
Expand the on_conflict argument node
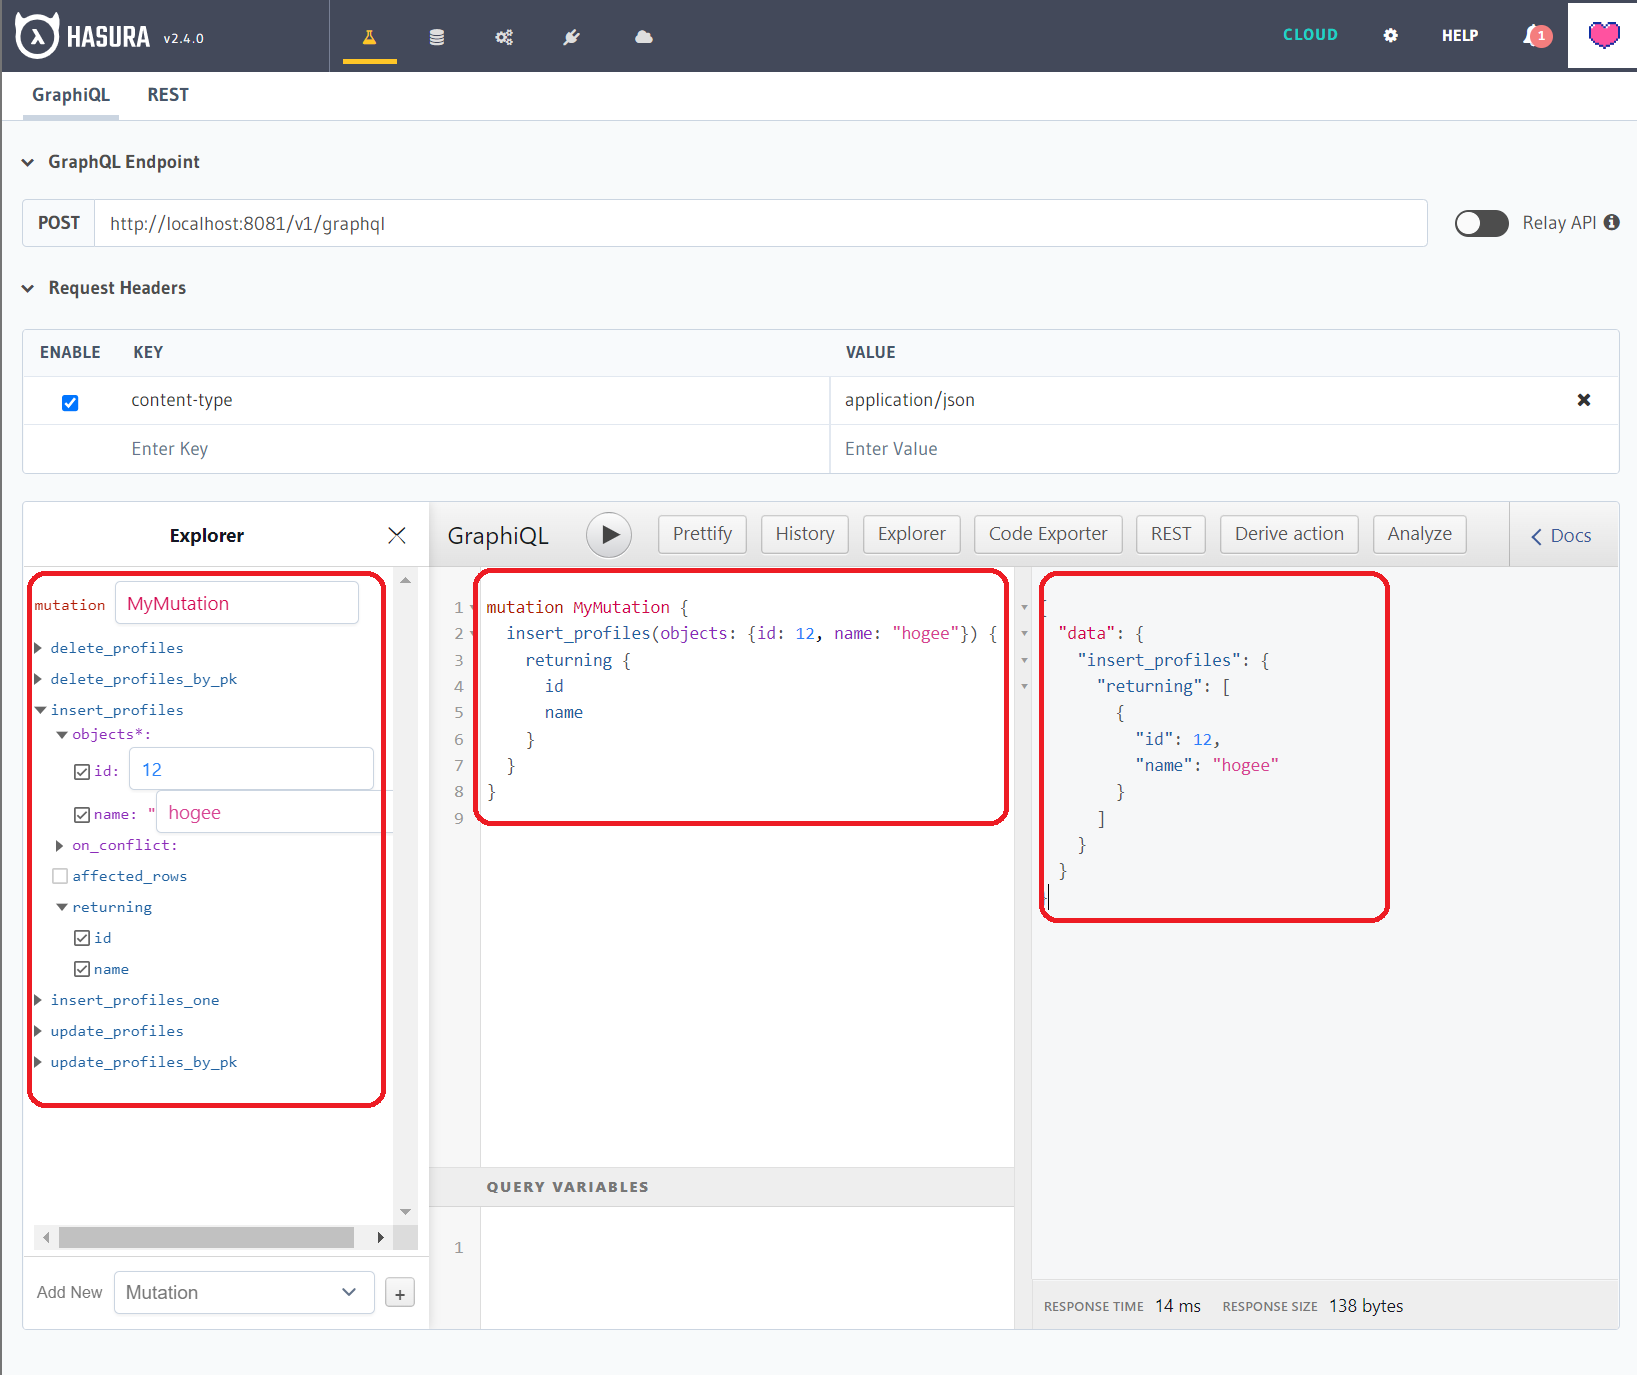click(x=60, y=846)
